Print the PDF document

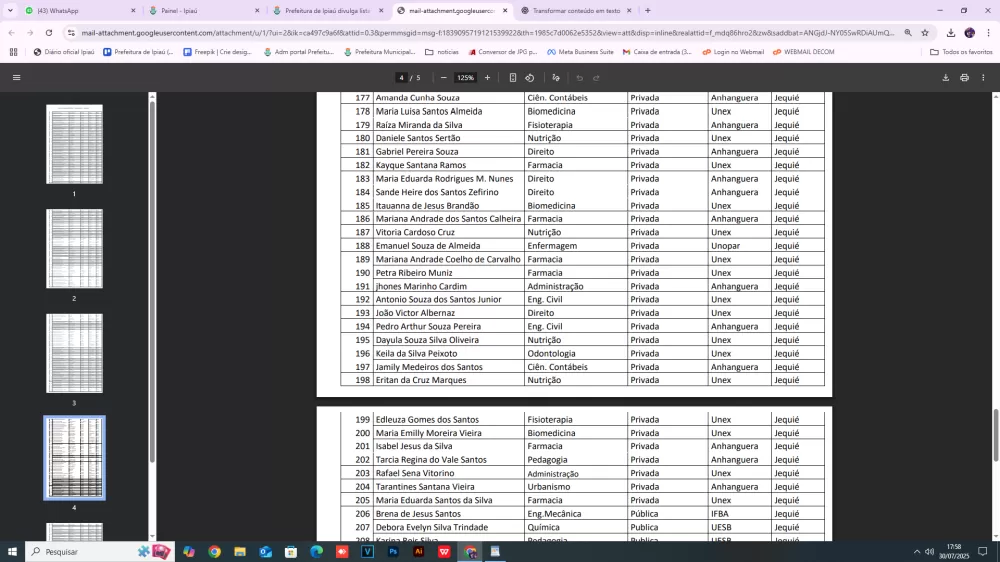[x=964, y=77]
